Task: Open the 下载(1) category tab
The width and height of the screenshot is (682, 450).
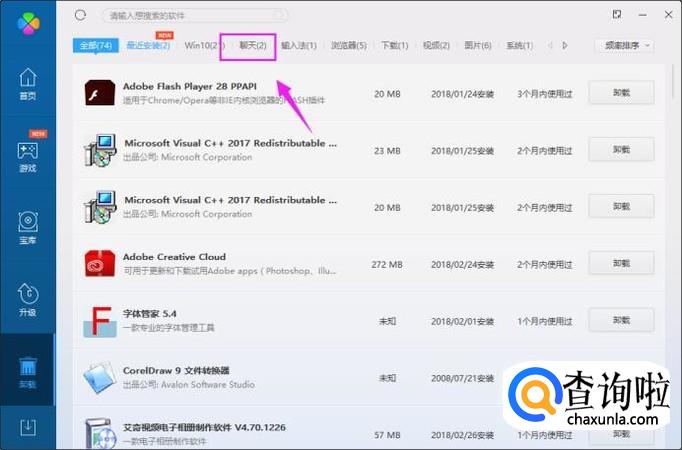Action: point(394,45)
